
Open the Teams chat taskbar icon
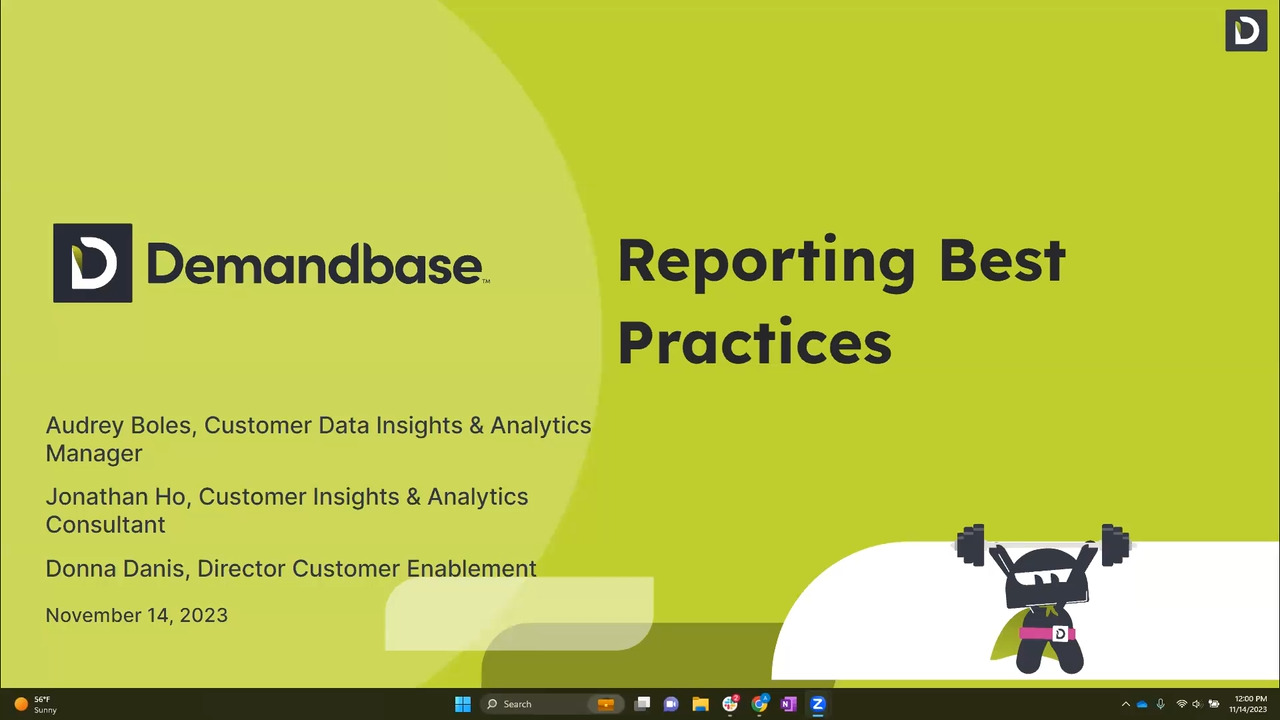671,704
